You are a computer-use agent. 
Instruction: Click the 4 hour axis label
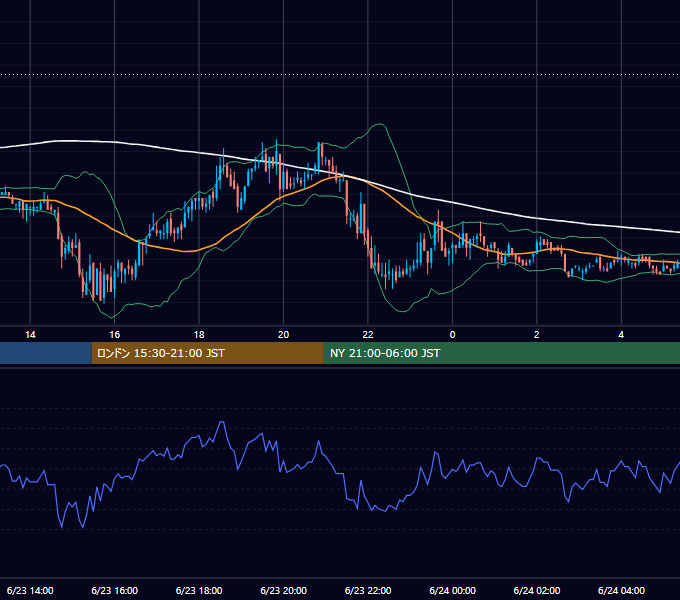coord(621,335)
